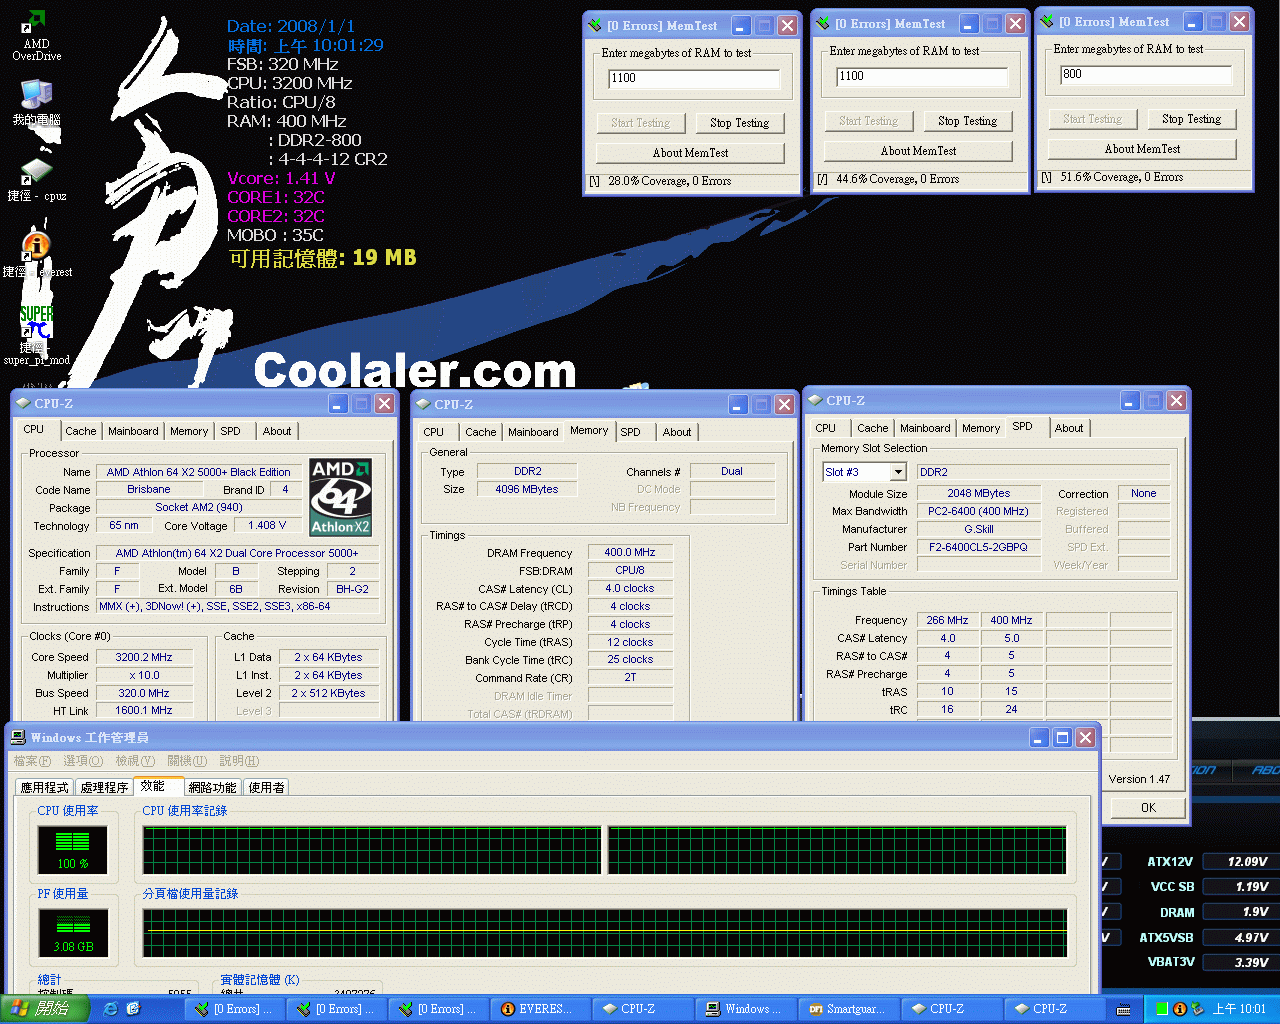Open 檢視(V) menu in Task Manager
Image resolution: width=1280 pixels, height=1024 pixels.
pyautogui.click(x=135, y=761)
